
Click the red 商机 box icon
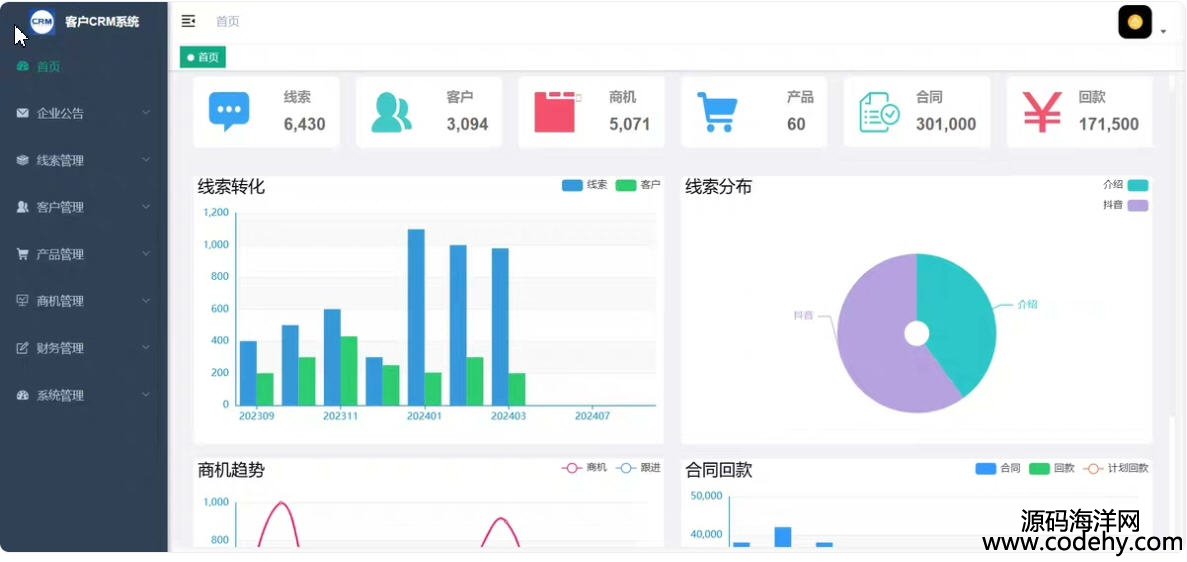[554, 112]
